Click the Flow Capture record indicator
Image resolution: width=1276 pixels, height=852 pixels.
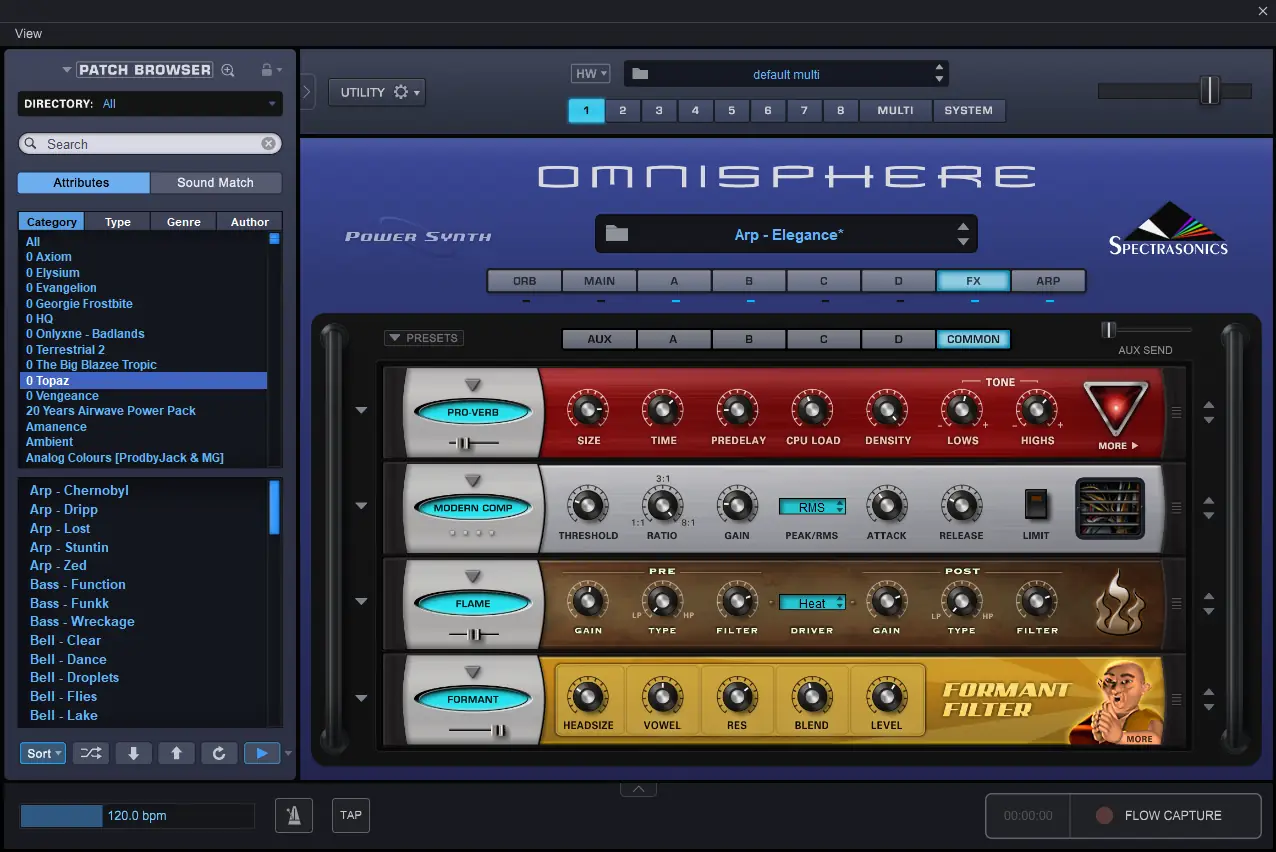point(1104,815)
